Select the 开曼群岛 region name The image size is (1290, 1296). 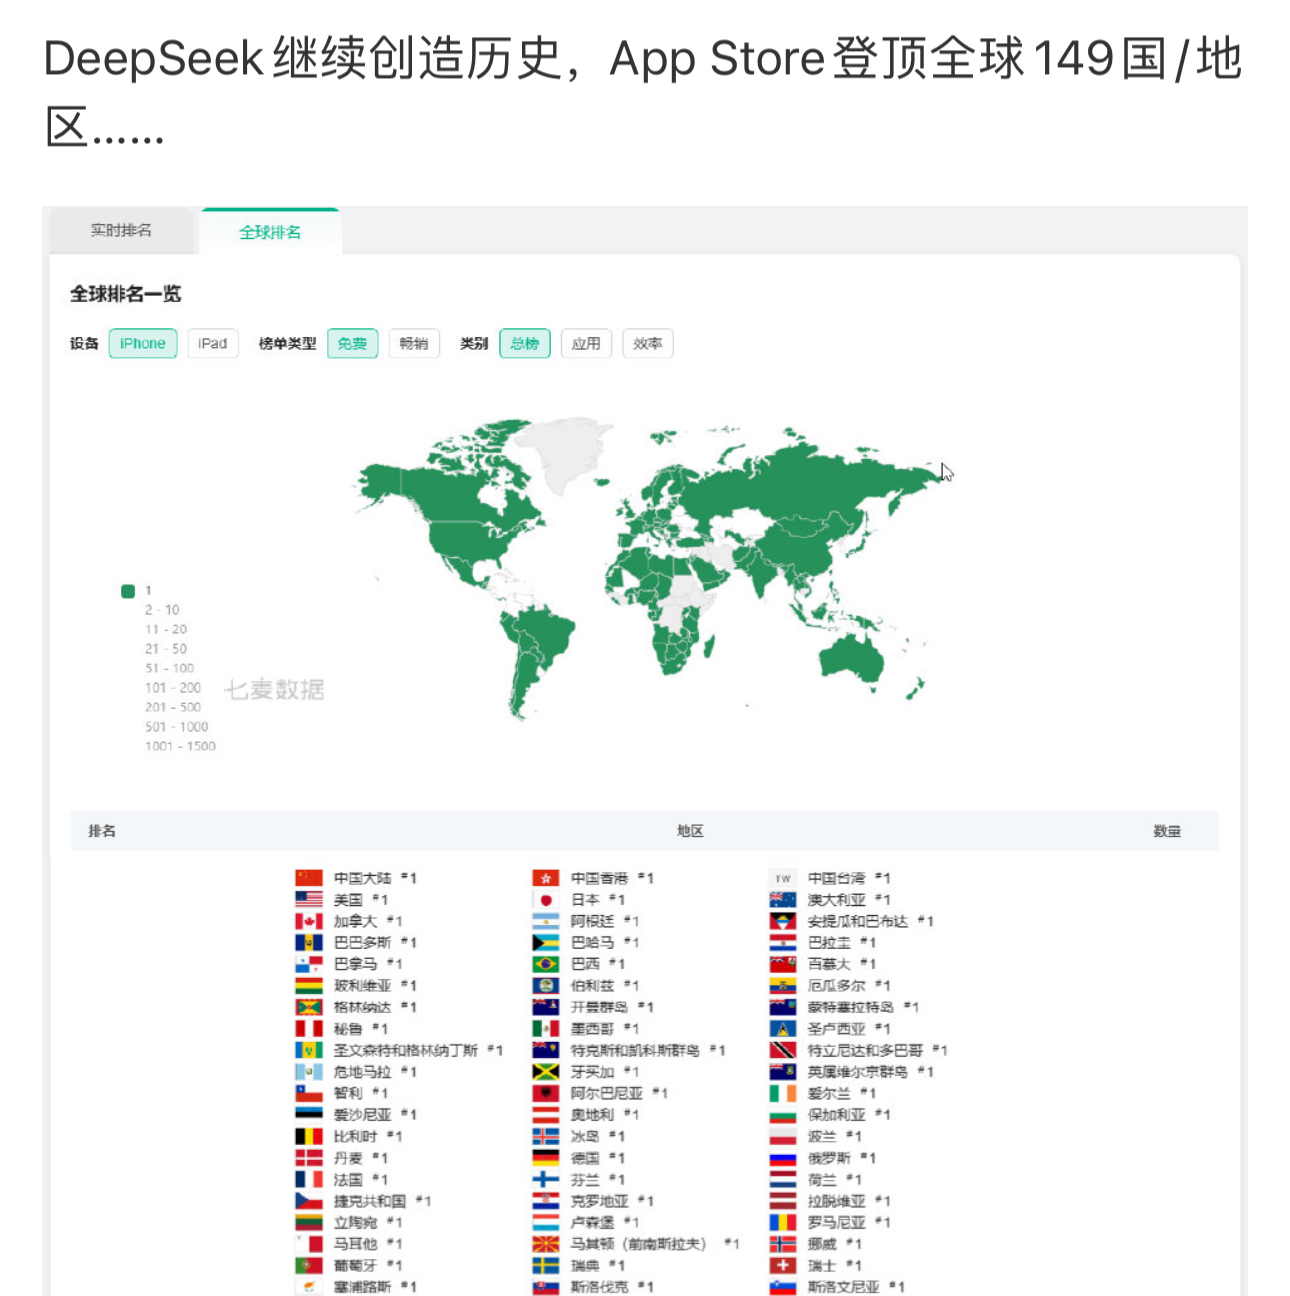point(599,1007)
